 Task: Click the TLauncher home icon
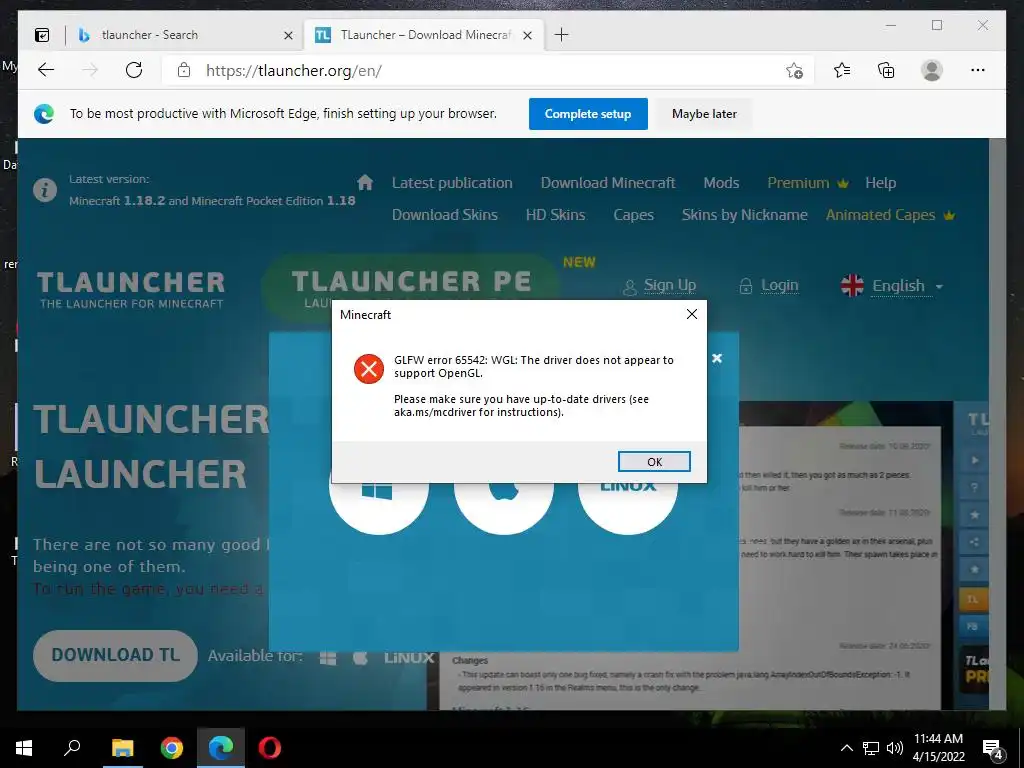coord(365,182)
